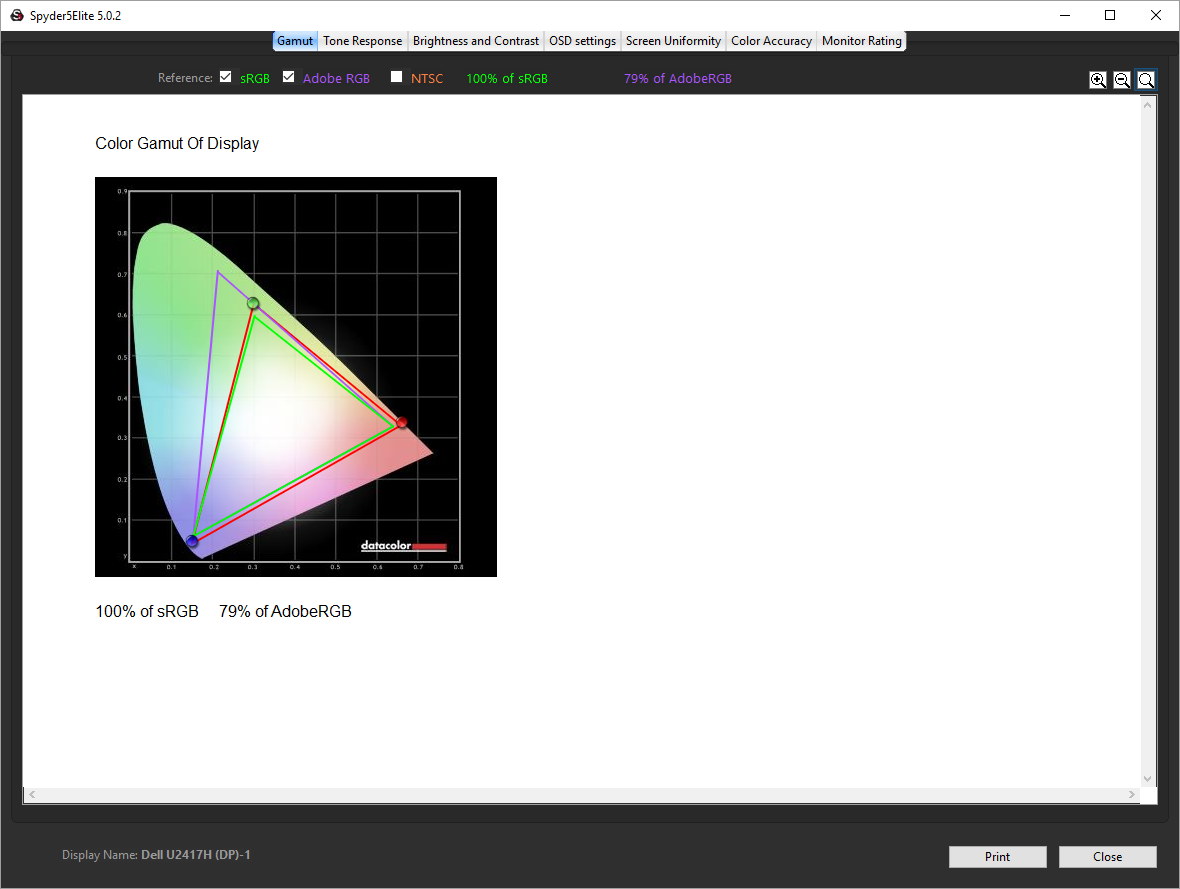Click the Close button at bottom
The width and height of the screenshot is (1180, 889).
point(1107,857)
